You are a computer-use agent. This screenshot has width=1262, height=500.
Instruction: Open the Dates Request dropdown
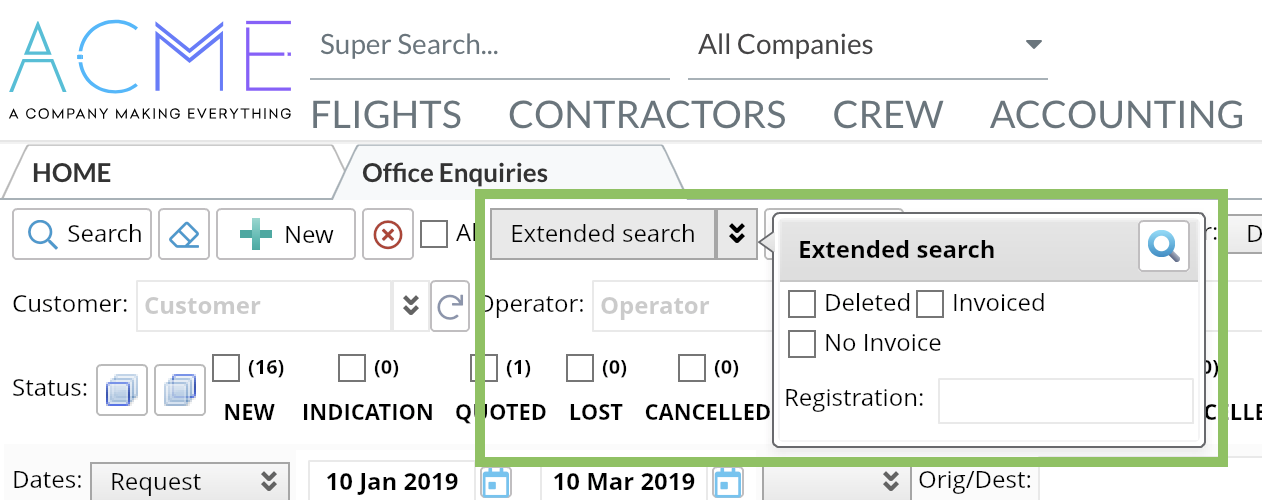190,481
